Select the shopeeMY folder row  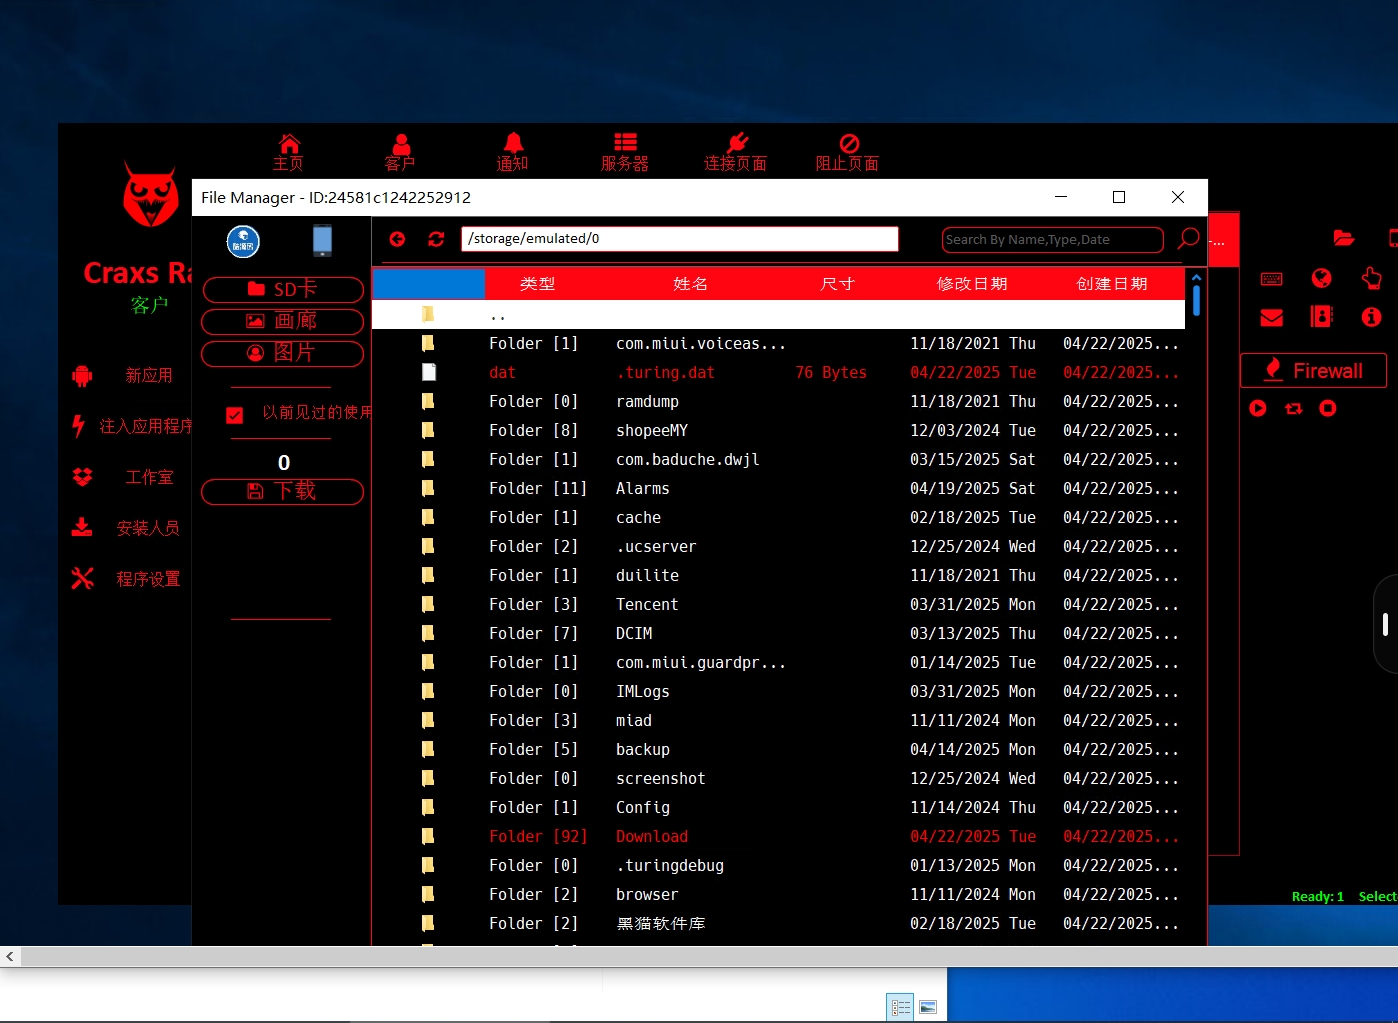[778, 431]
